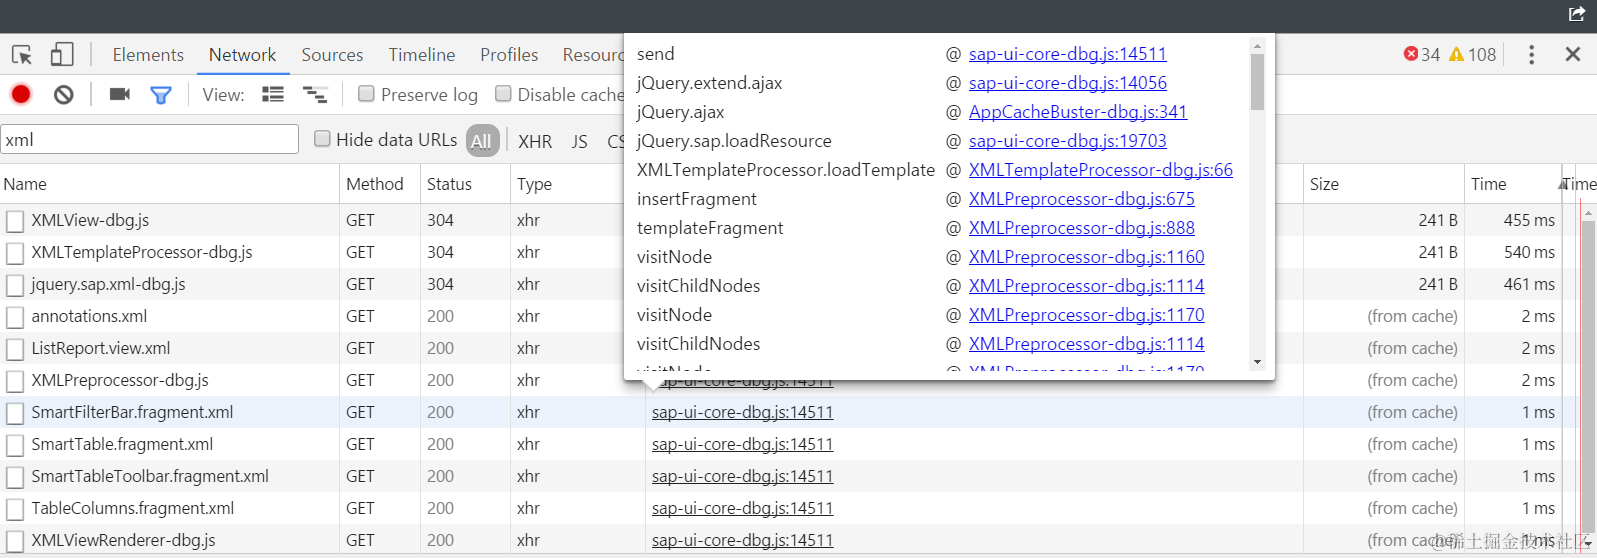Check the Hide data URLs option
Viewport: 1597px width, 558px height.
[x=322, y=138]
